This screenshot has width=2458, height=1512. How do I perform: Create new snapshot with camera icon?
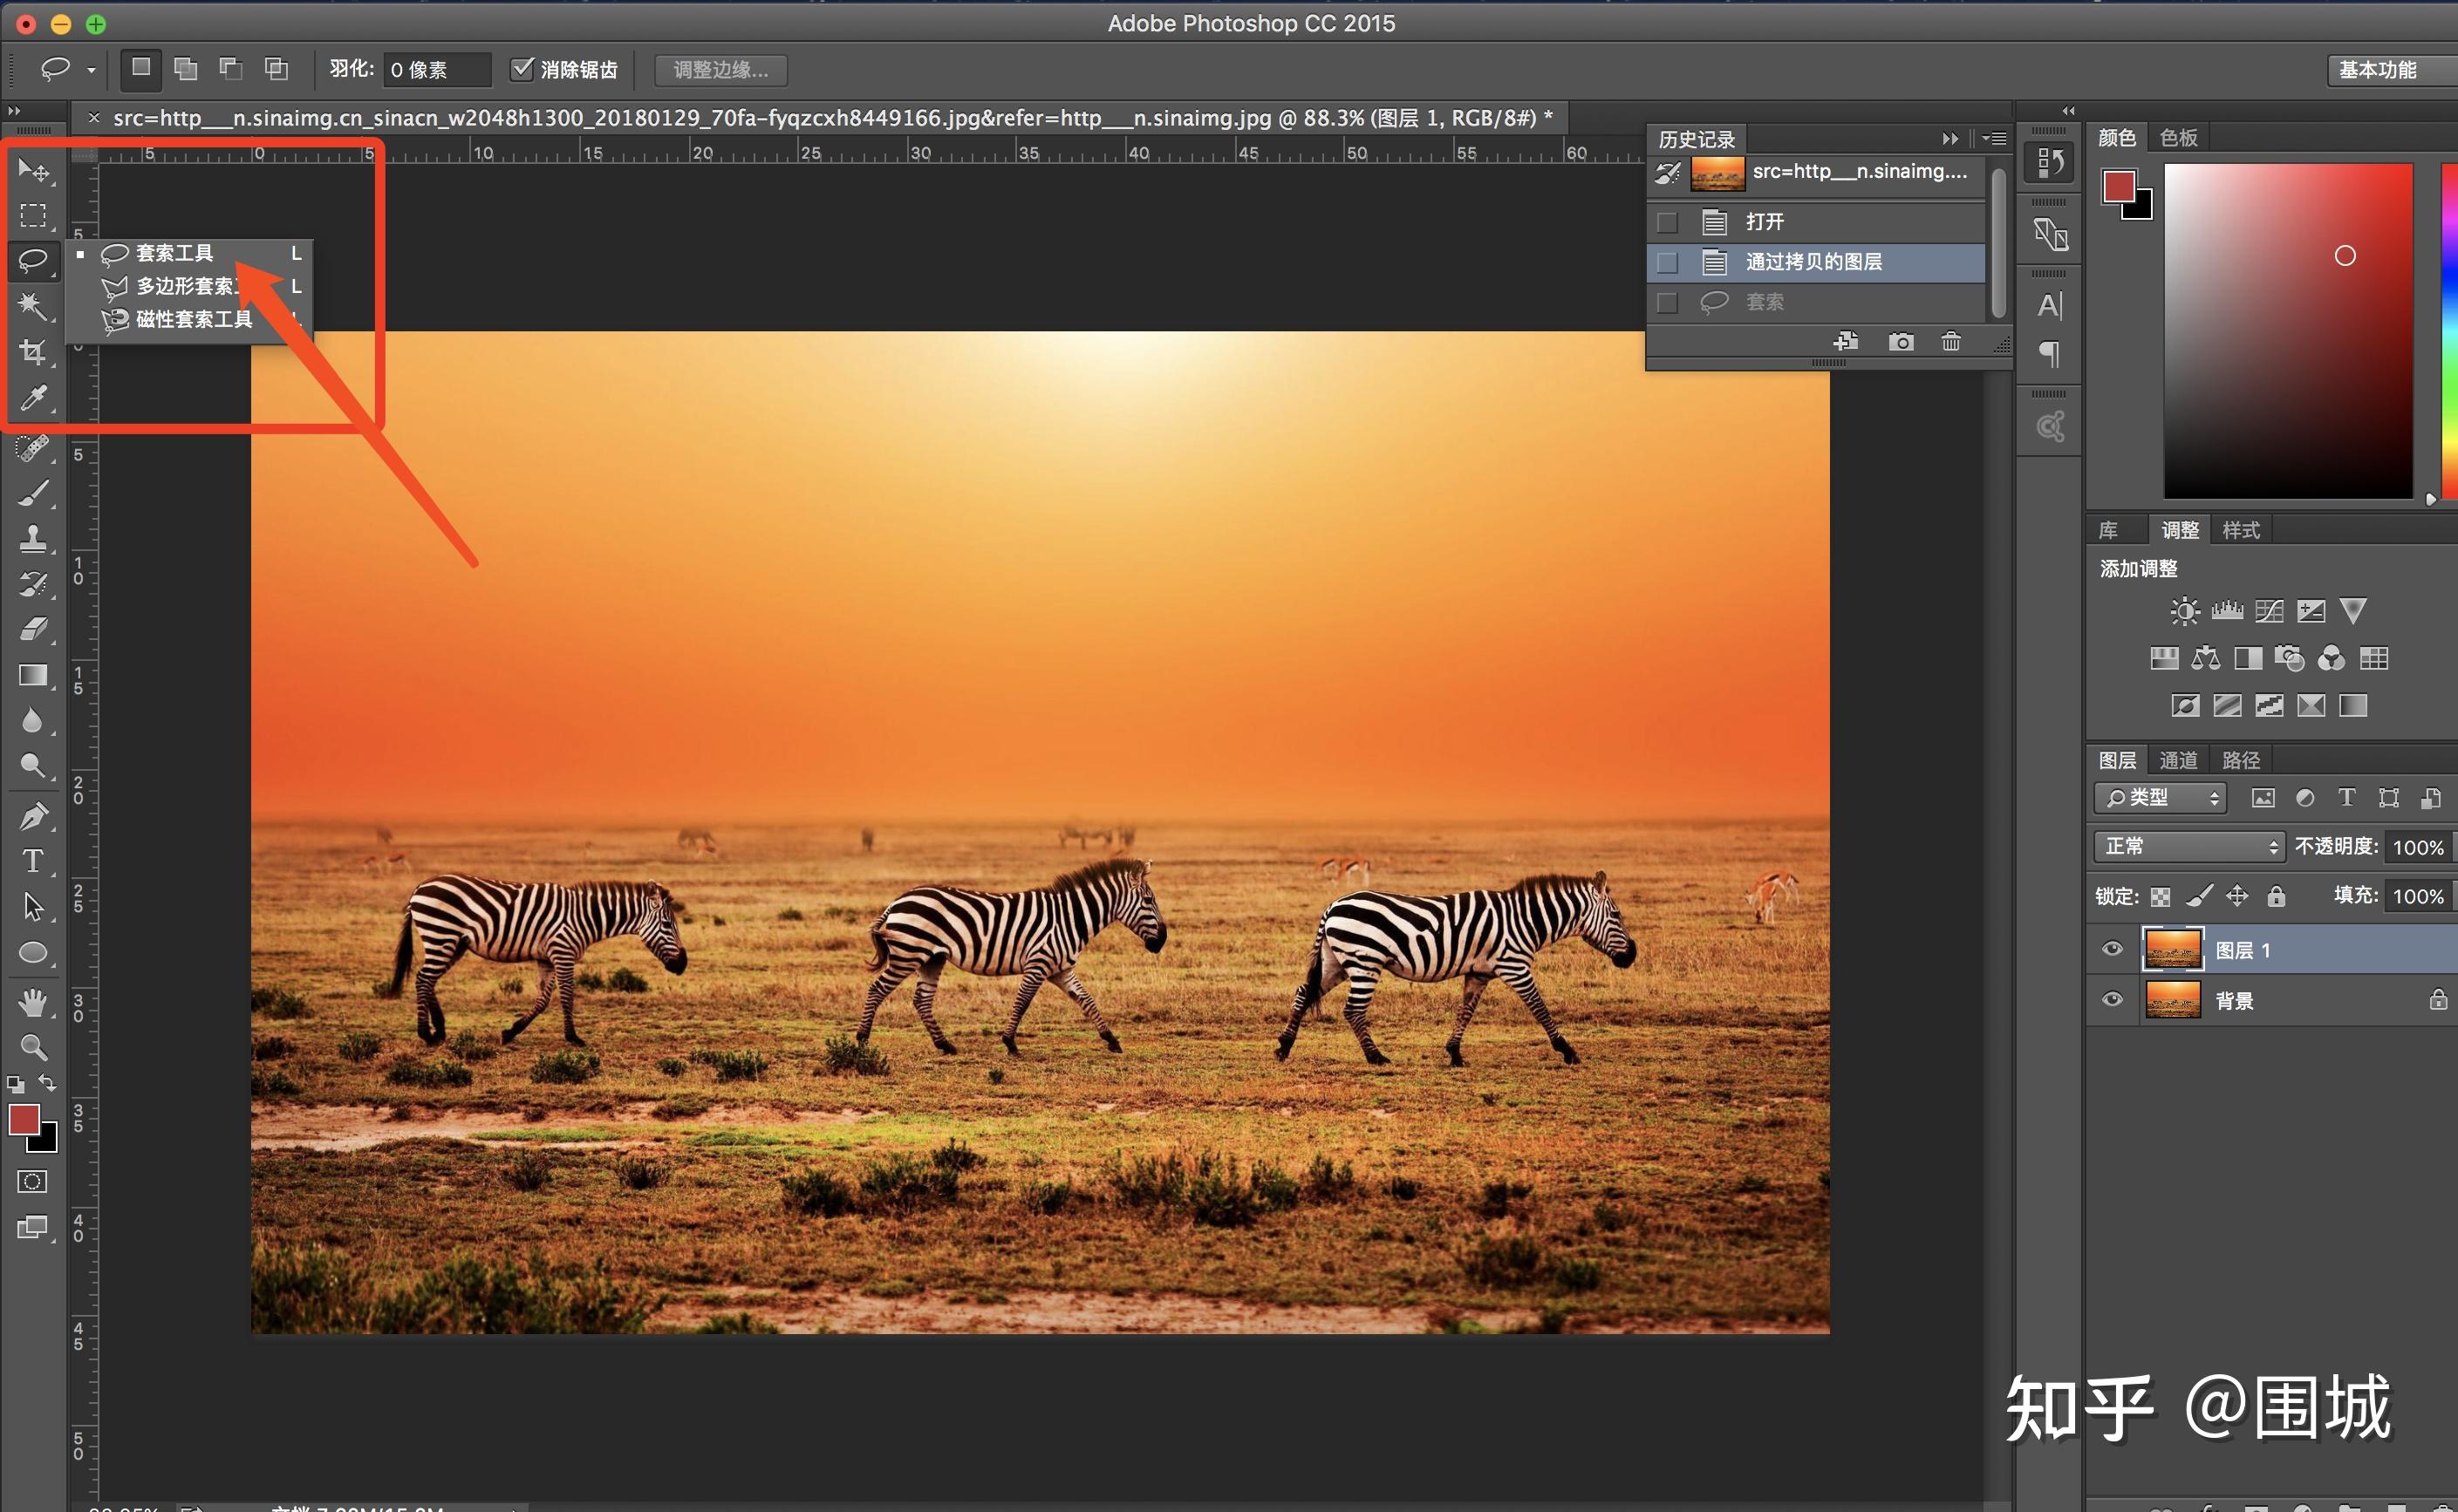click(1900, 342)
